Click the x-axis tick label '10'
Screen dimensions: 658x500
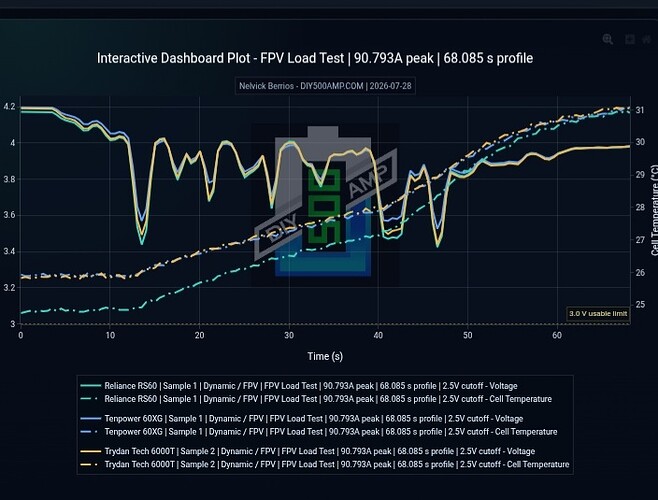[x=110, y=335]
